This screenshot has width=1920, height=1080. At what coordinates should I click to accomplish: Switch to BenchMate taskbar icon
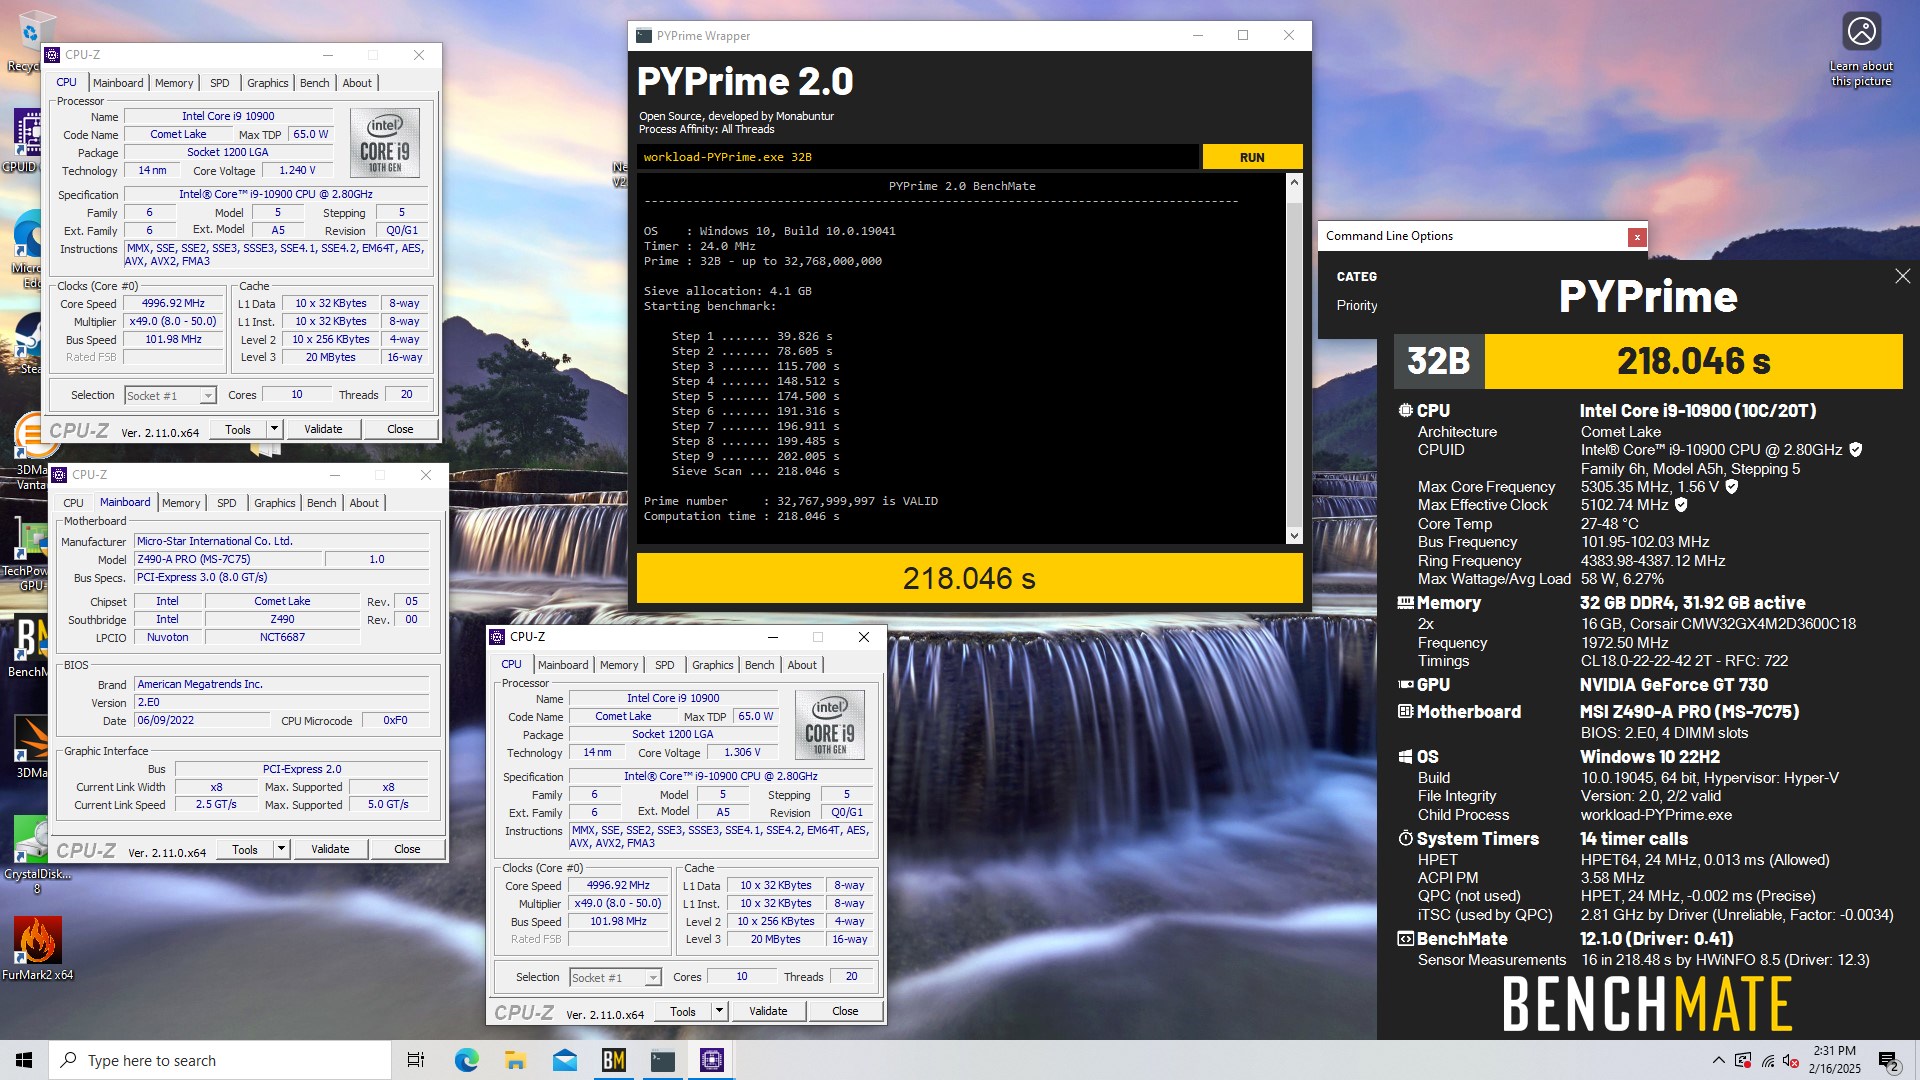[613, 1060]
